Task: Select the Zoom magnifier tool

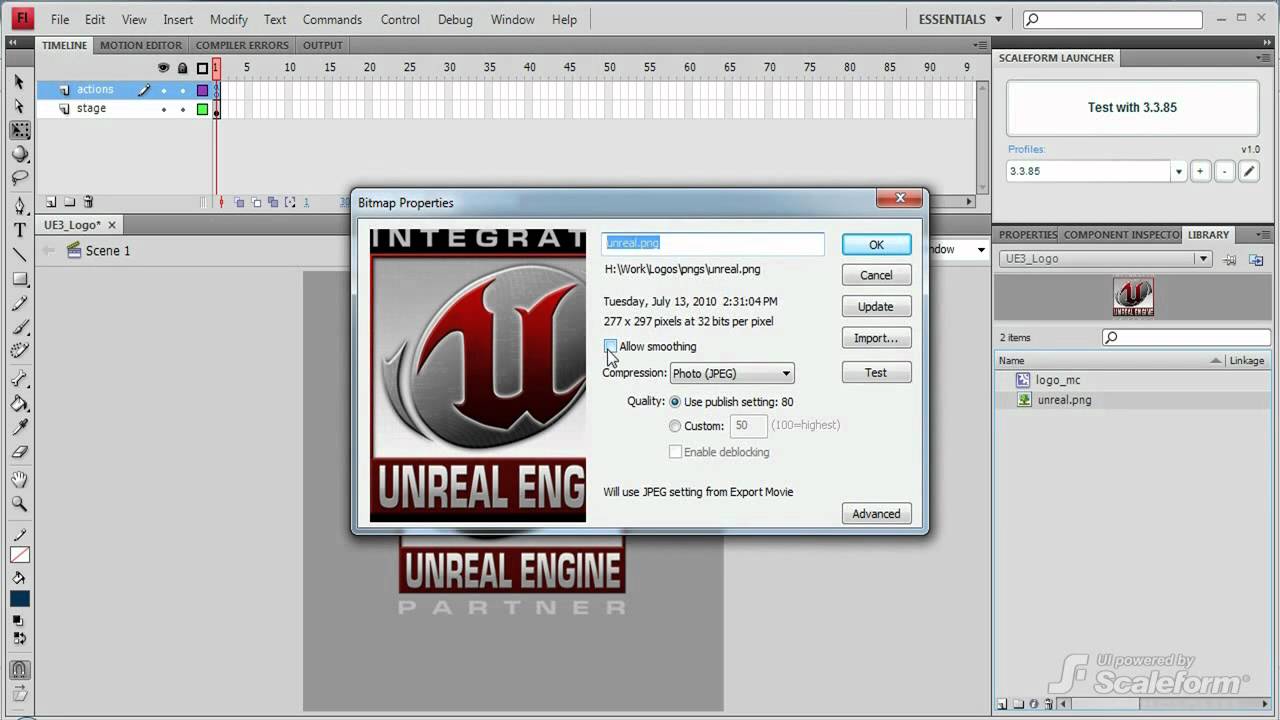Action: point(19,504)
